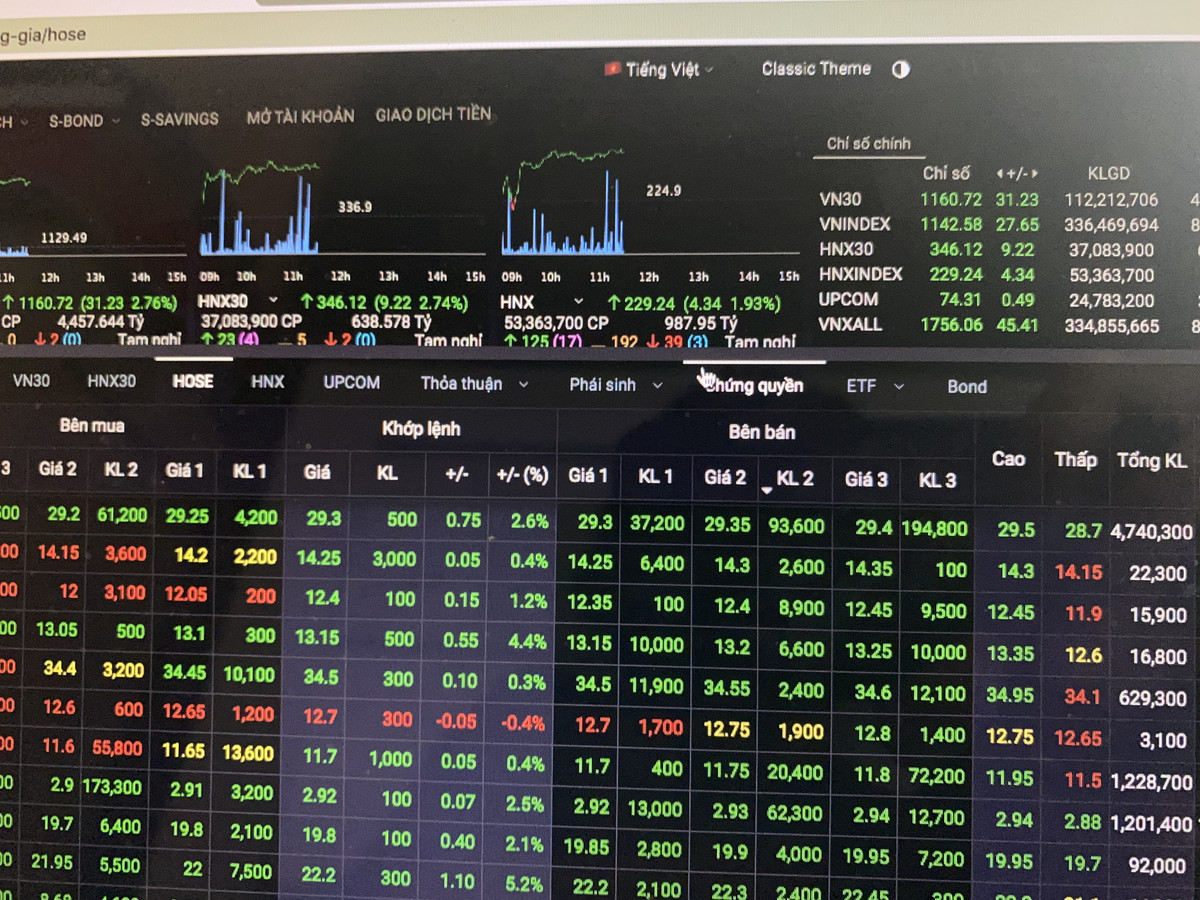Image resolution: width=1200 pixels, height=900 pixels.
Task: Click the HNX30 intraday chart
Action: (260, 210)
